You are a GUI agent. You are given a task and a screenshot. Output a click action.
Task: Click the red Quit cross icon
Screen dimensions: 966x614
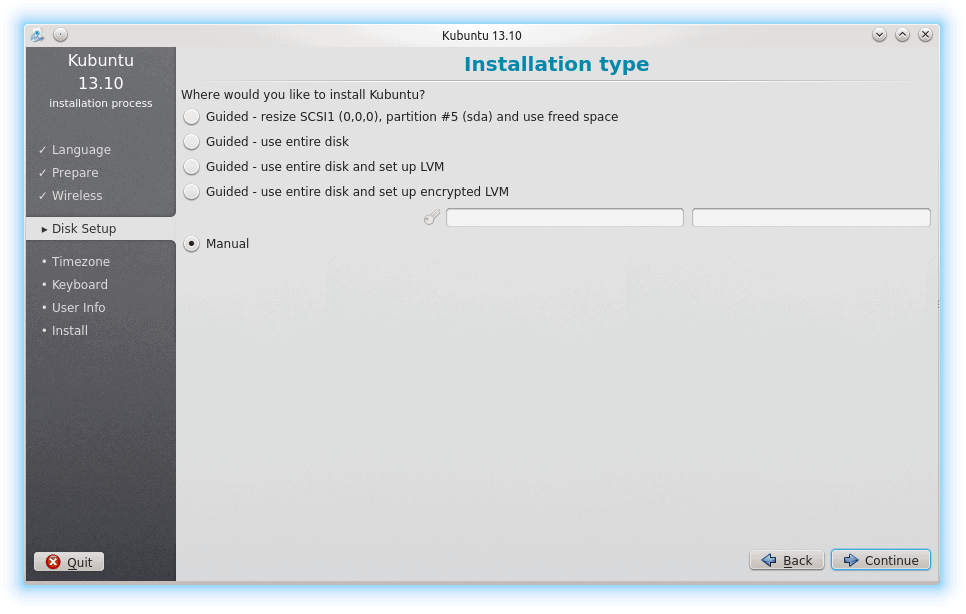click(54, 562)
